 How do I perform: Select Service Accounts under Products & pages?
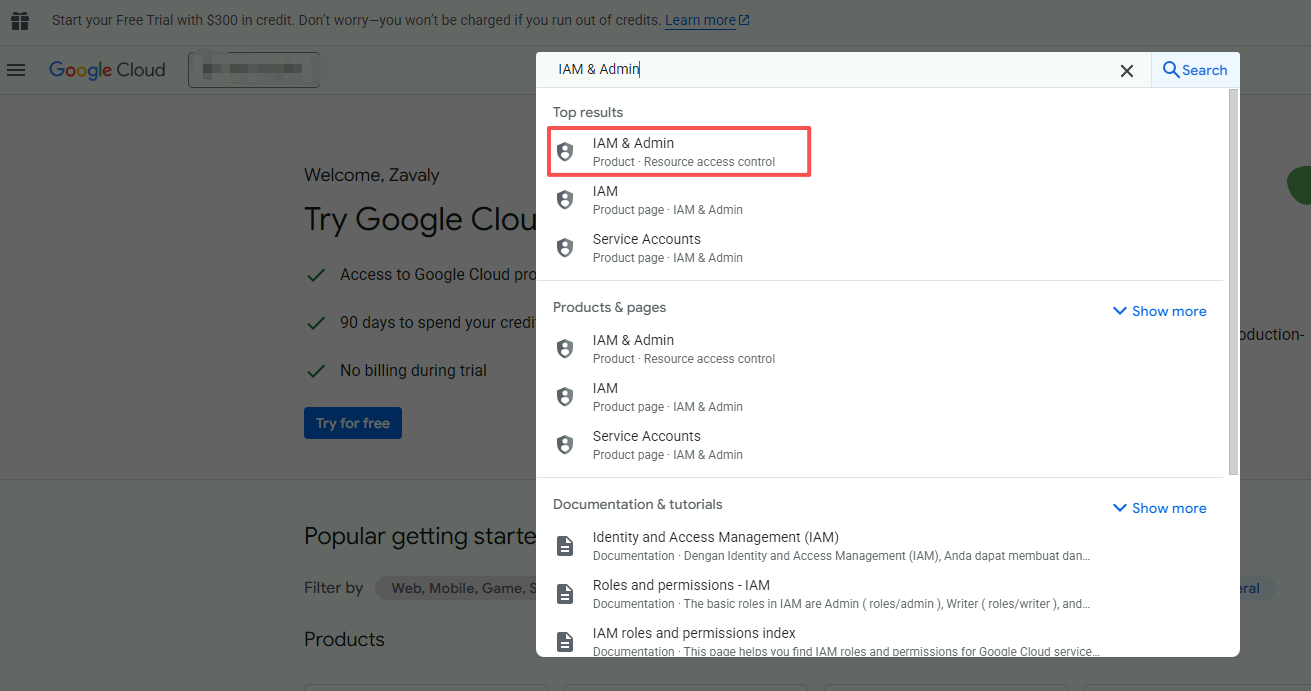[x=879, y=445]
